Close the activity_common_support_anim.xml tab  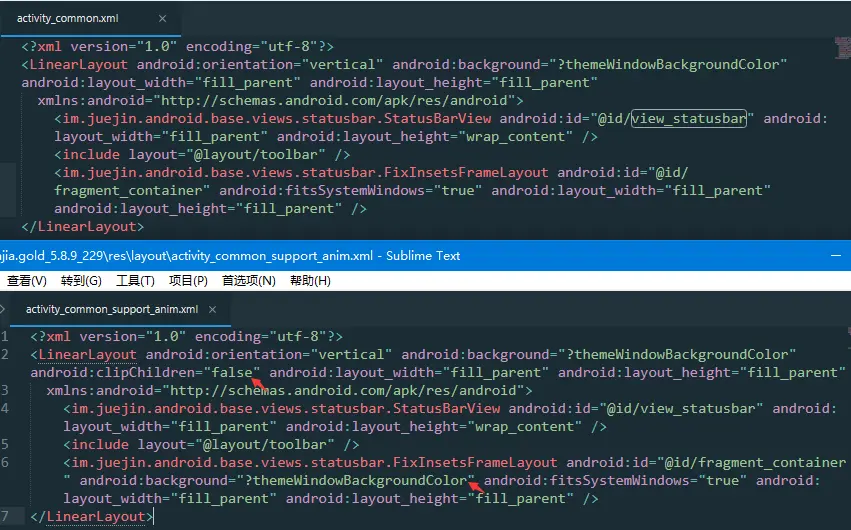(213, 309)
